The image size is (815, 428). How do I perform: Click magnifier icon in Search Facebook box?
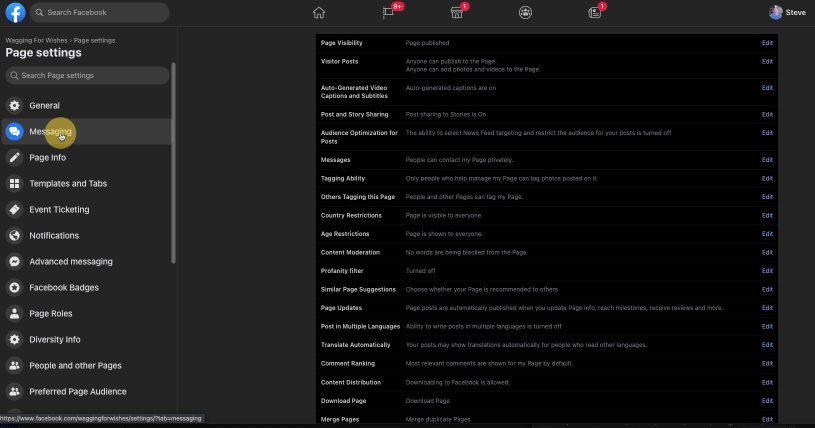40,12
